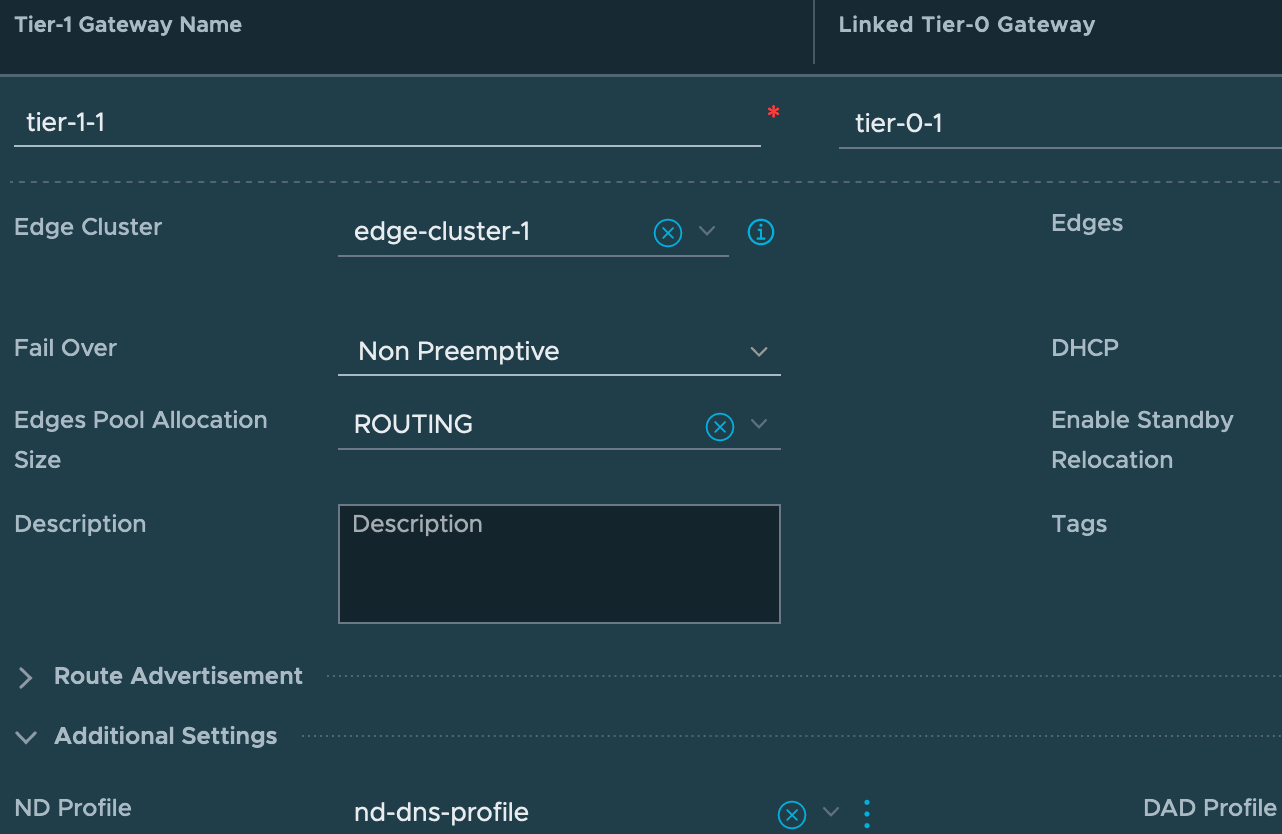
Task: Click the Linked Tier-0 Gateway column header
Action: tap(966, 25)
